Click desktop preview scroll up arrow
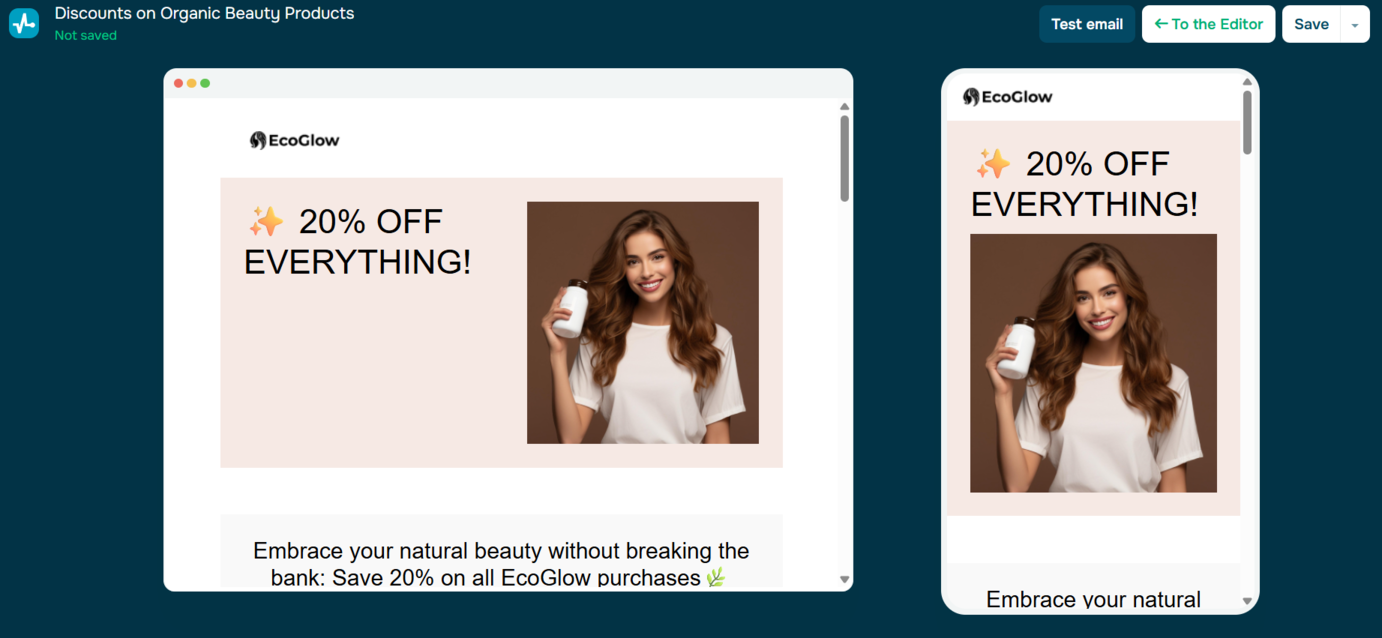Screen dimensions: 1382x638 click(845, 106)
